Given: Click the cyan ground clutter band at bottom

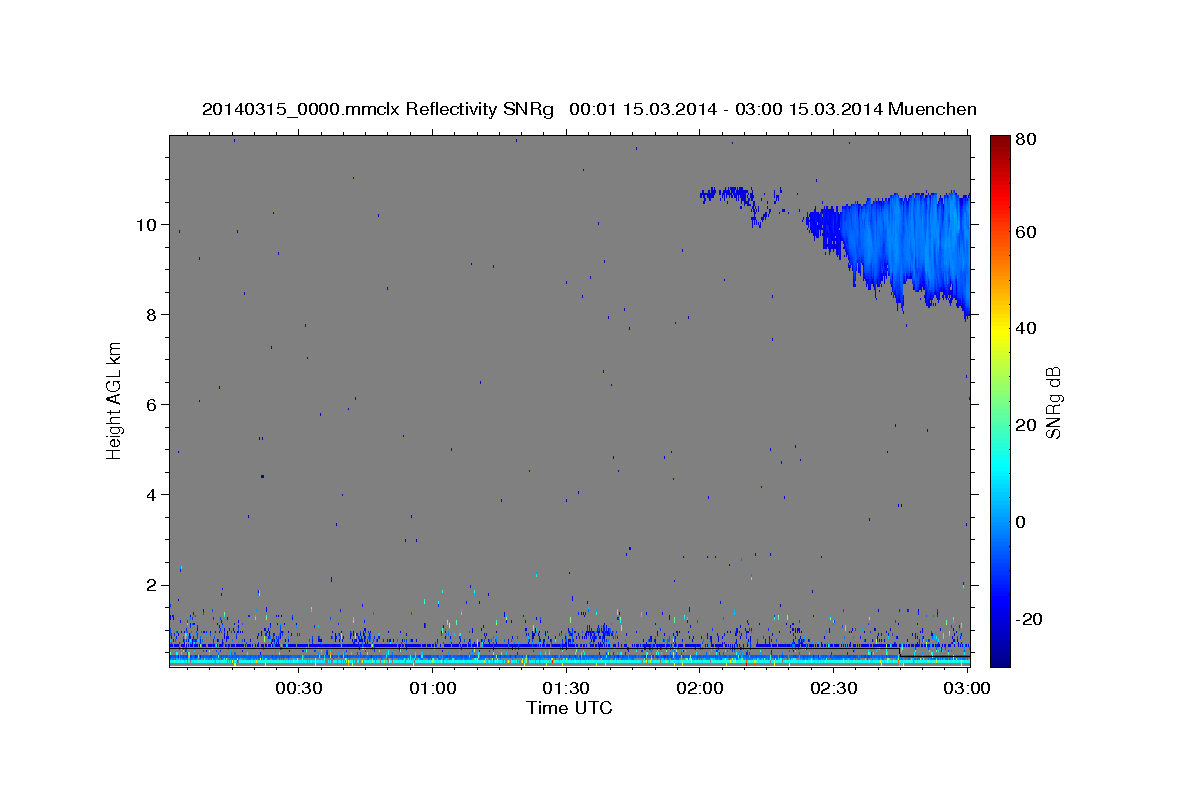Looking at the screenshot, I should 569,660.
